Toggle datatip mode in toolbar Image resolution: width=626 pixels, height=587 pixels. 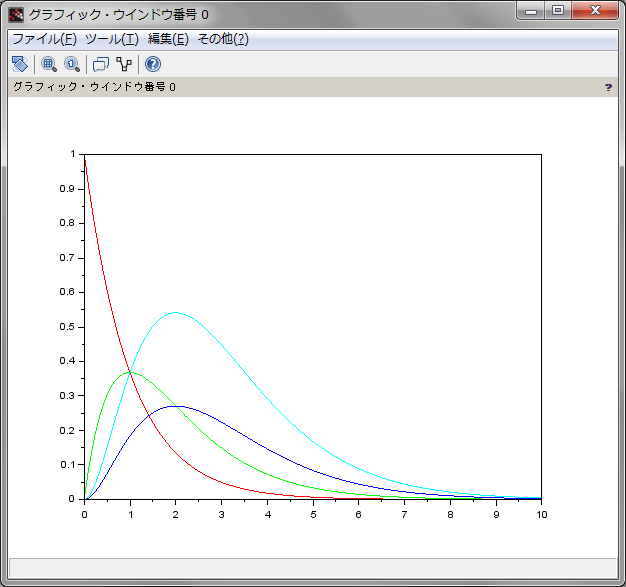[x=100, y=64]
